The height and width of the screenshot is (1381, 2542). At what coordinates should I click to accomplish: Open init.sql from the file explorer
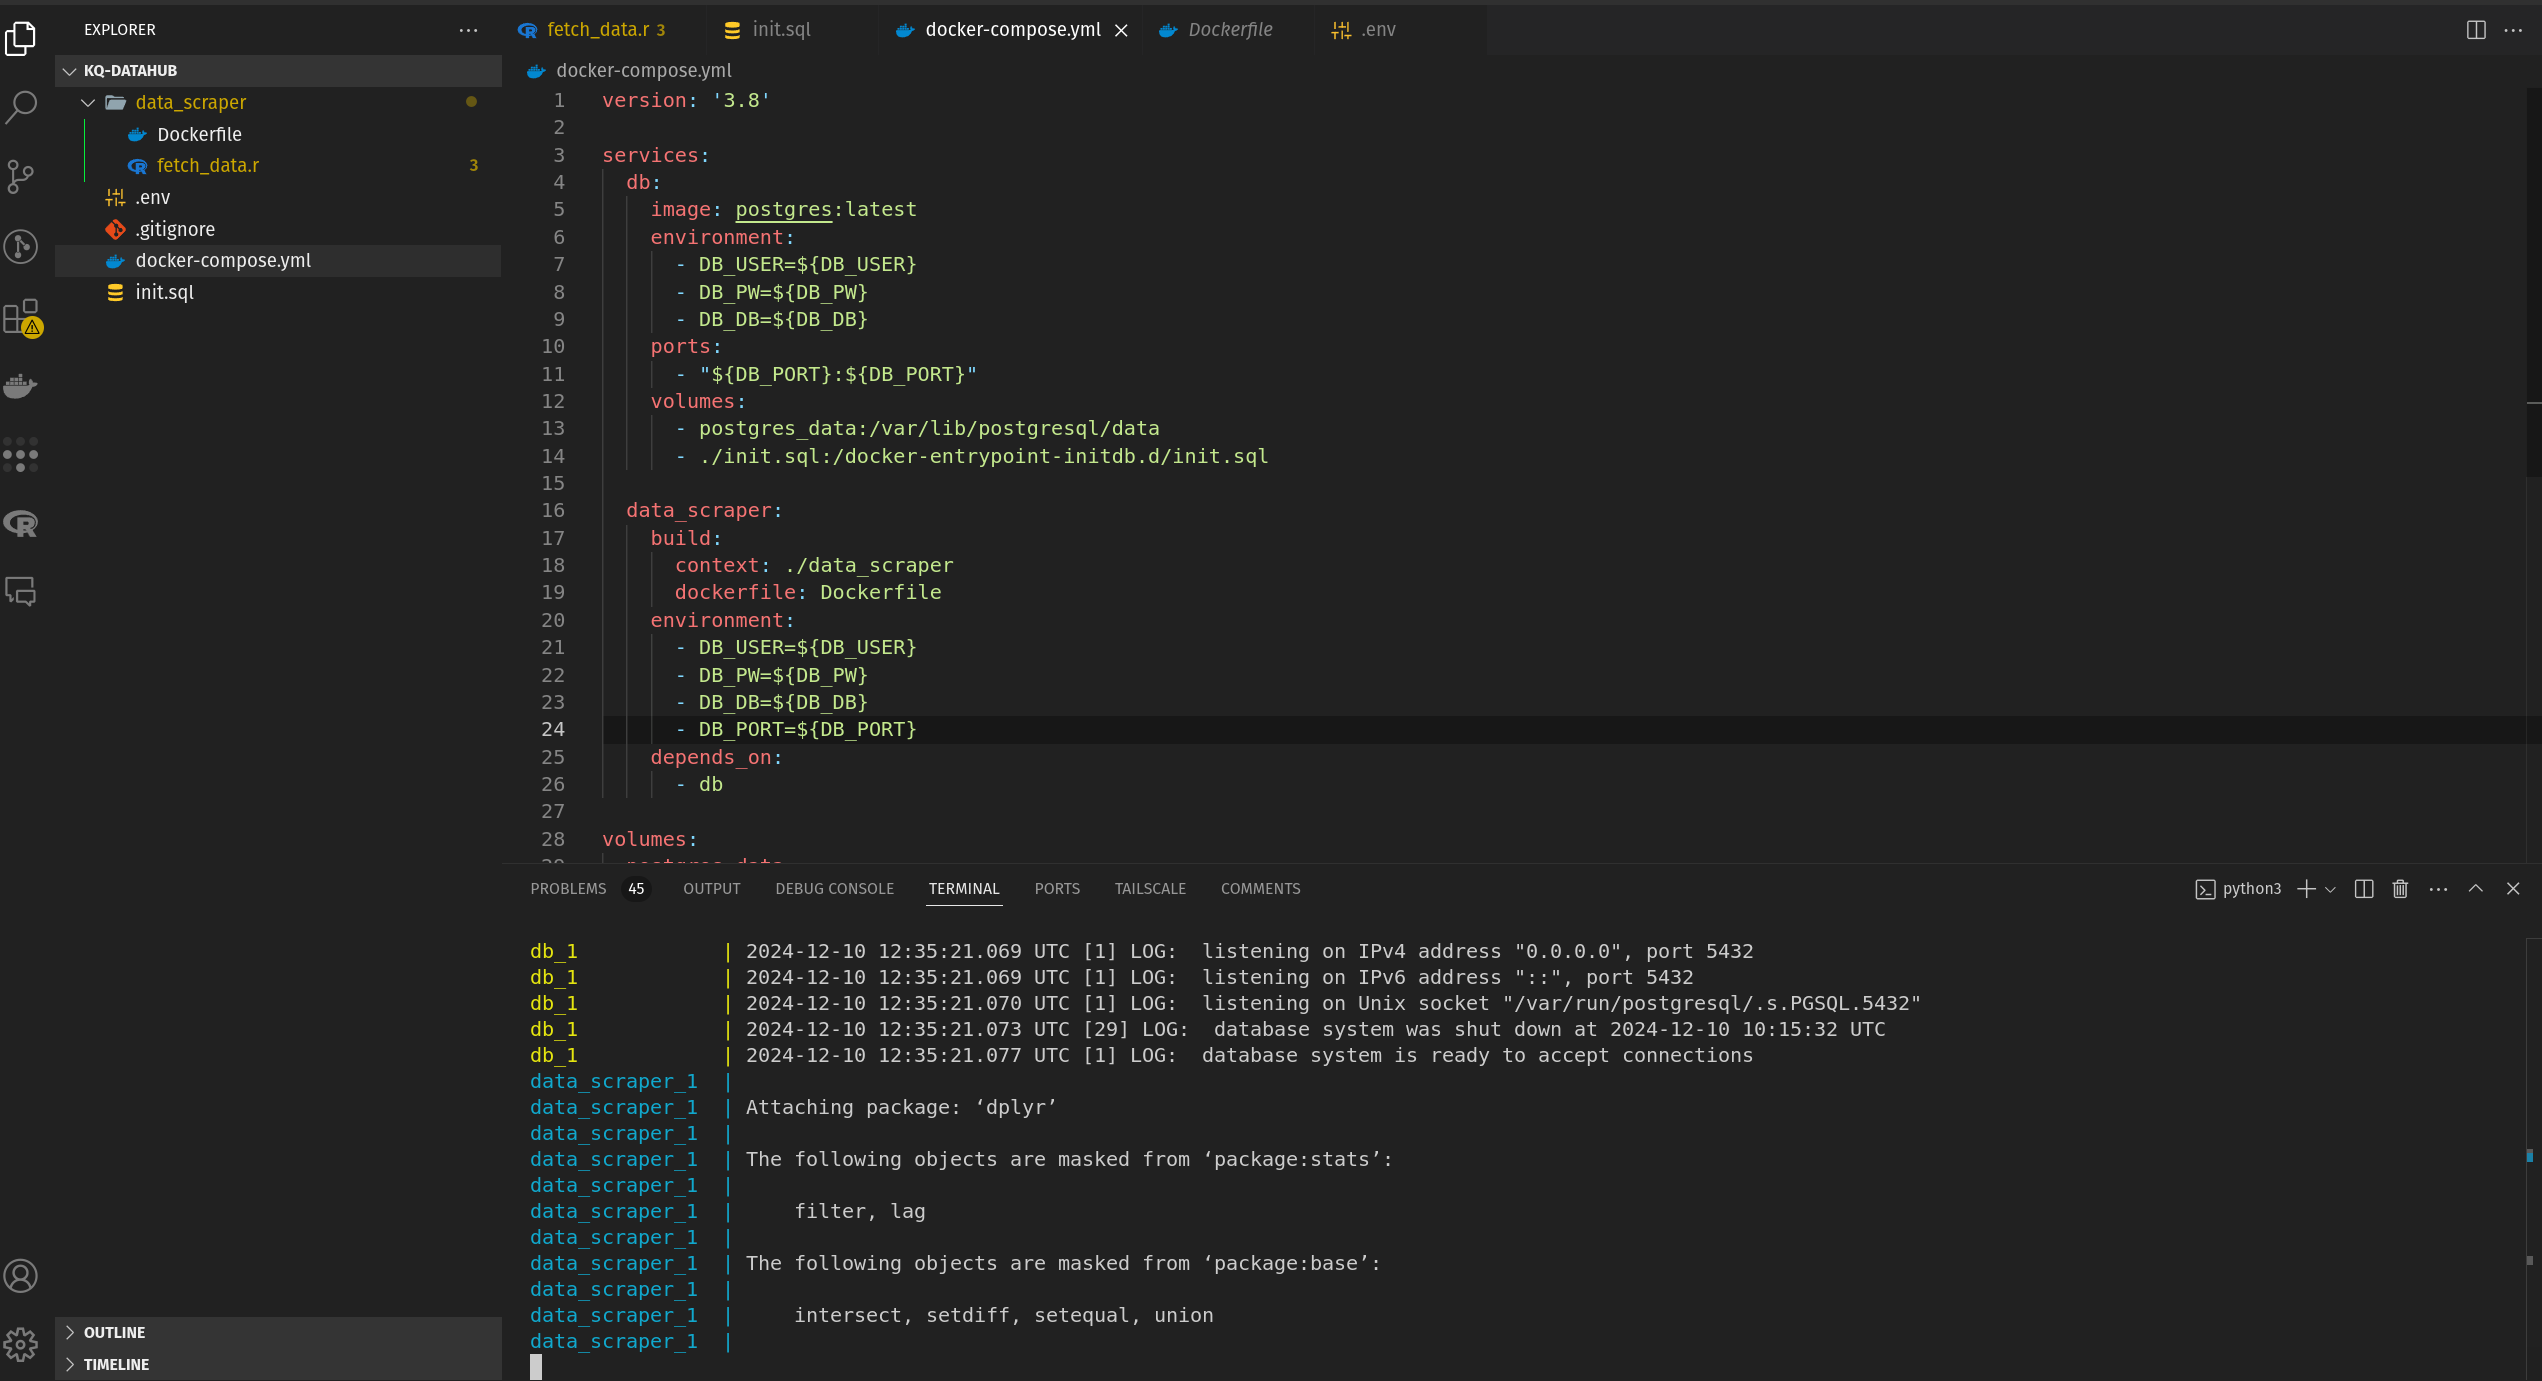(164, 292)
